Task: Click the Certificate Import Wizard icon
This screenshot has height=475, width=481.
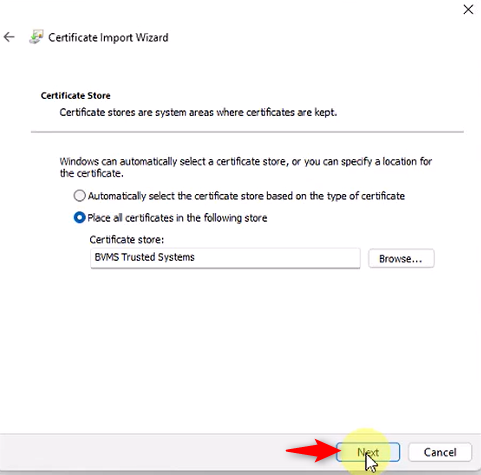Action: click(x=36, y=37)
